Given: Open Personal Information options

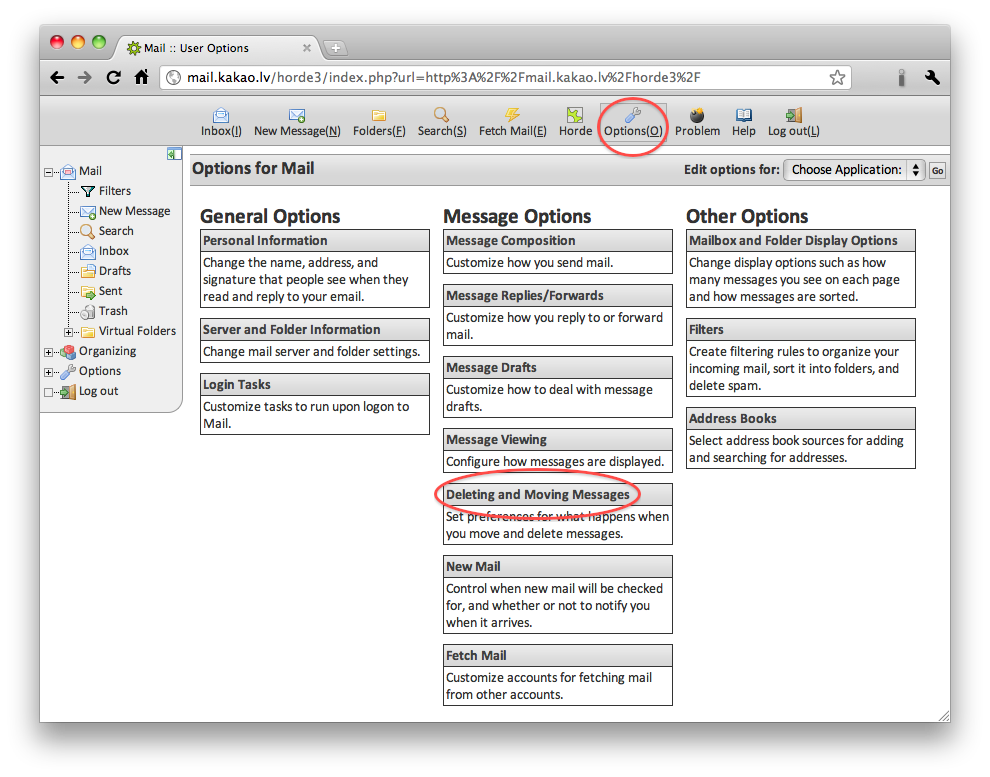Looking at the screenshot, I should tap(265, 240).
